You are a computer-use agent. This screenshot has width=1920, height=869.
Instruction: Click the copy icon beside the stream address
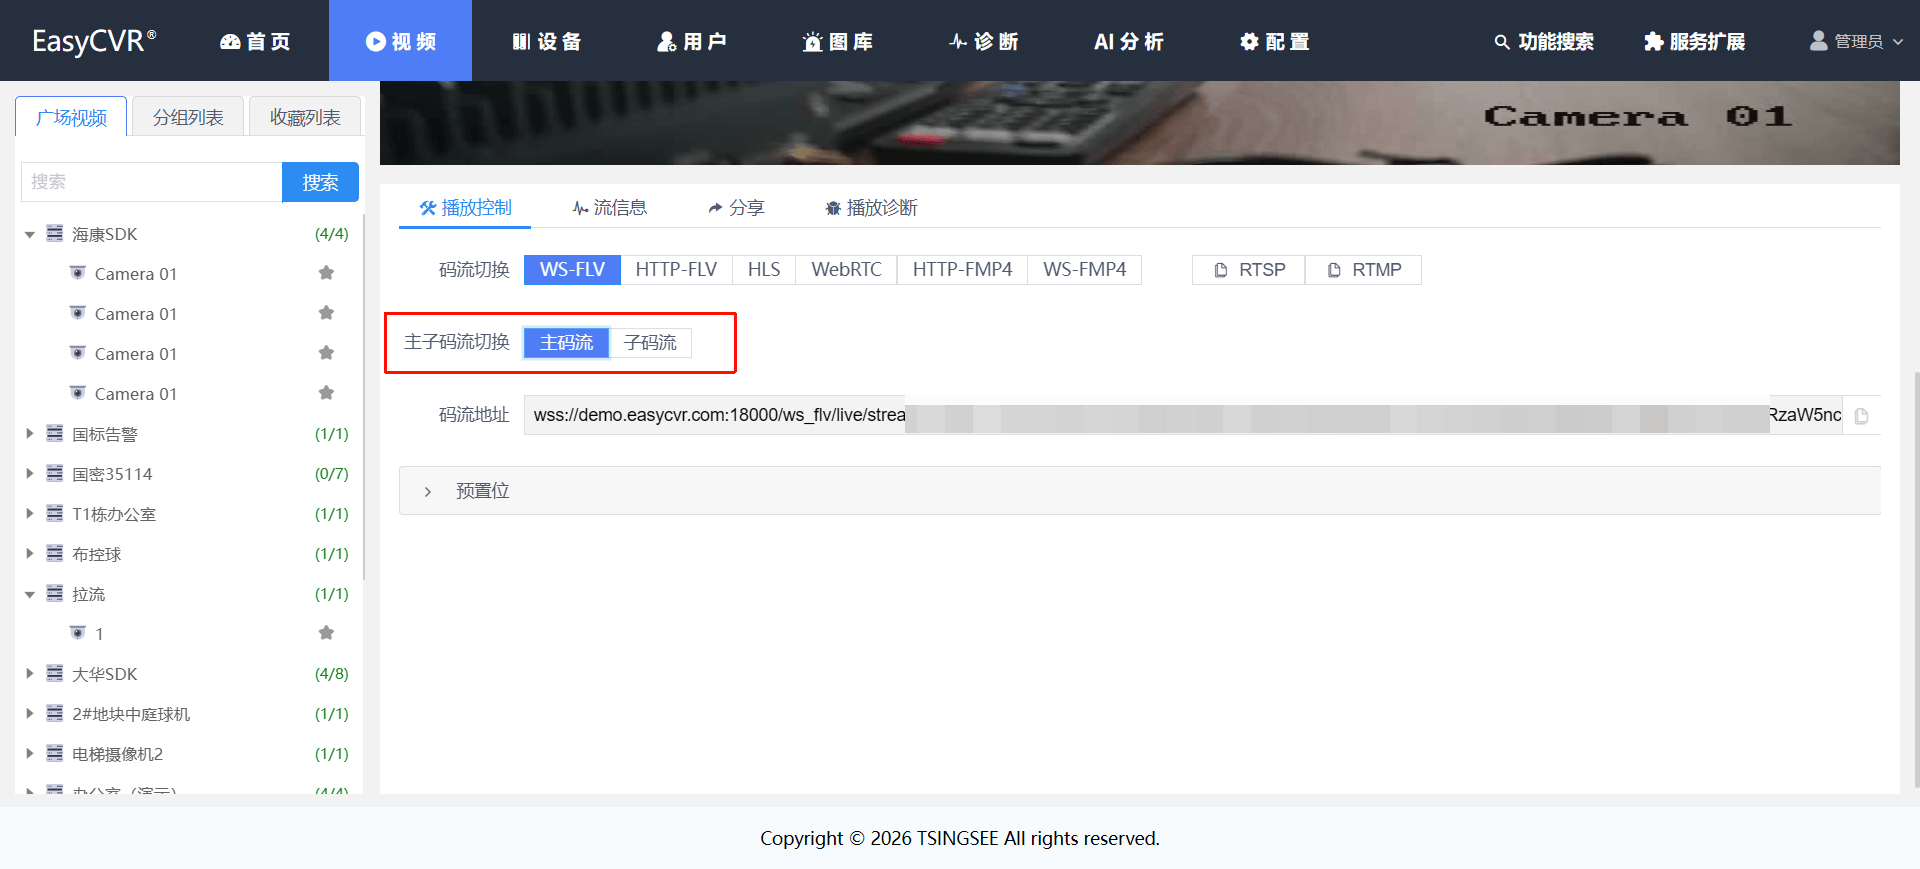pos(1861,416)
